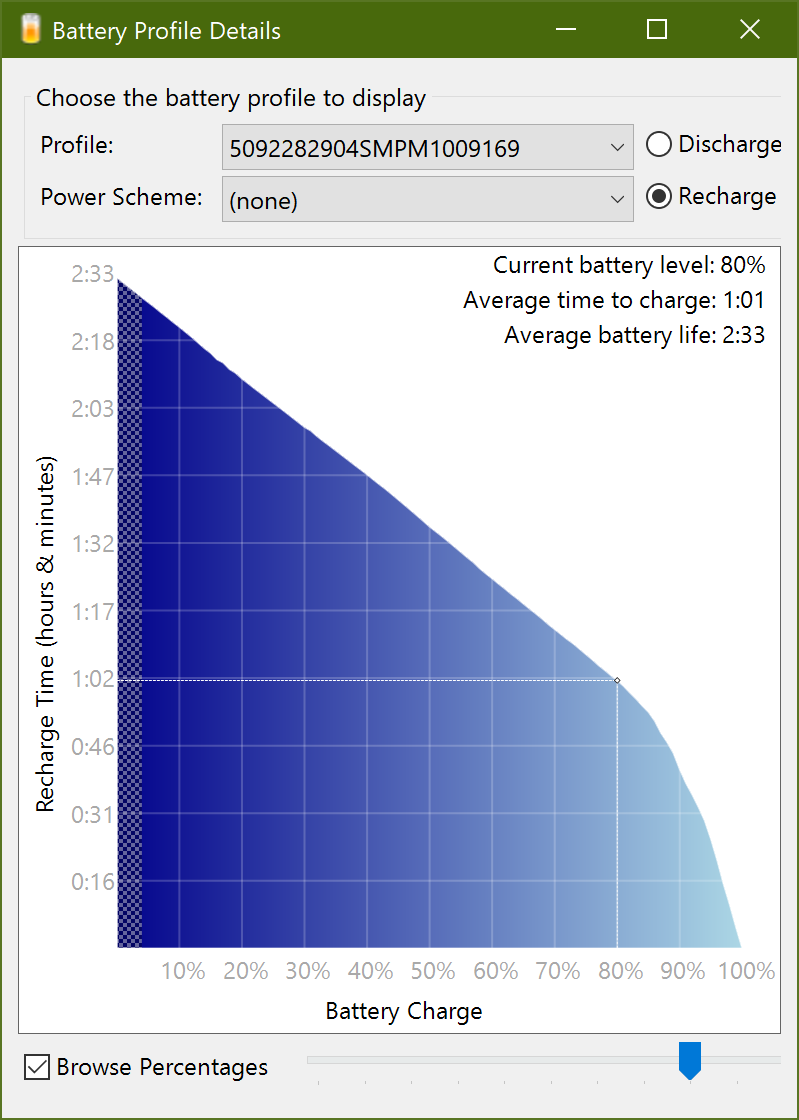Maximize the Battery Profile Details window
Screen dimensions: 799x1120
point(657,30)
